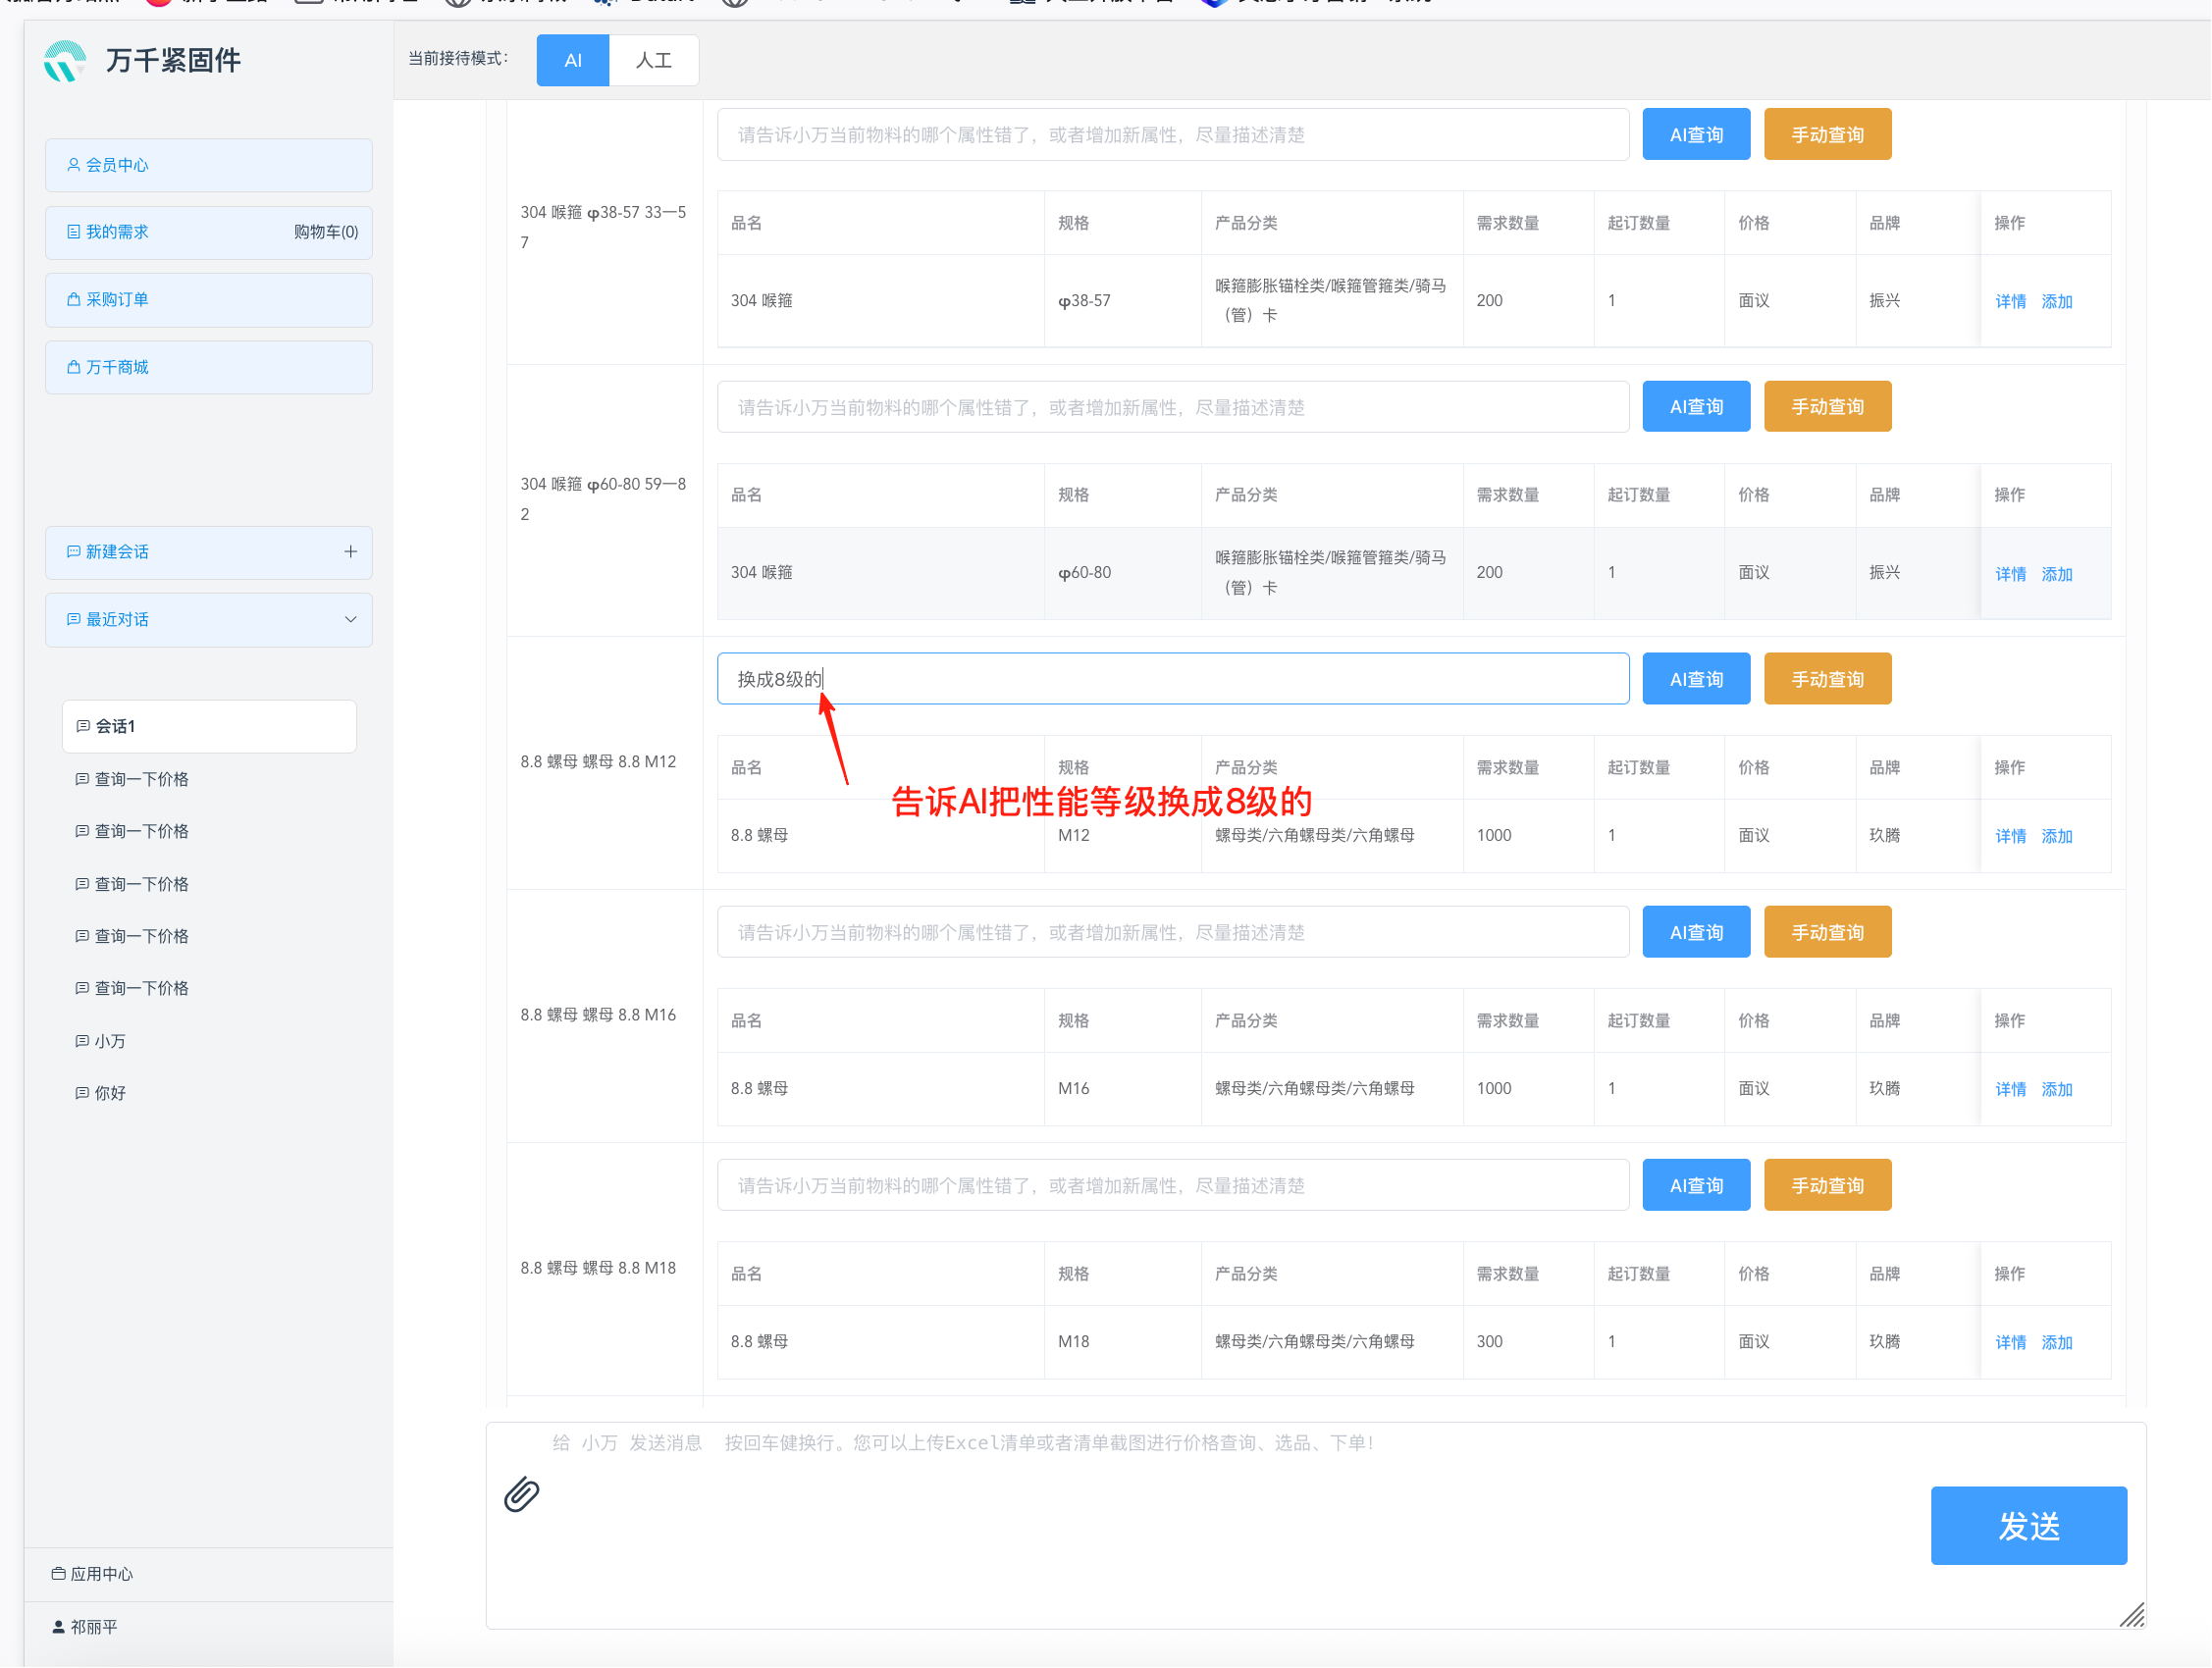
Task: Click 添加 link for M18 nut
Action: coord(2056,1343)
